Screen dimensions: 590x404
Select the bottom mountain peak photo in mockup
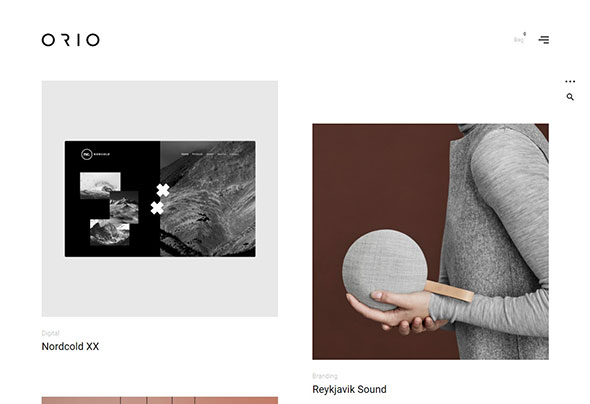coord(109,232)
